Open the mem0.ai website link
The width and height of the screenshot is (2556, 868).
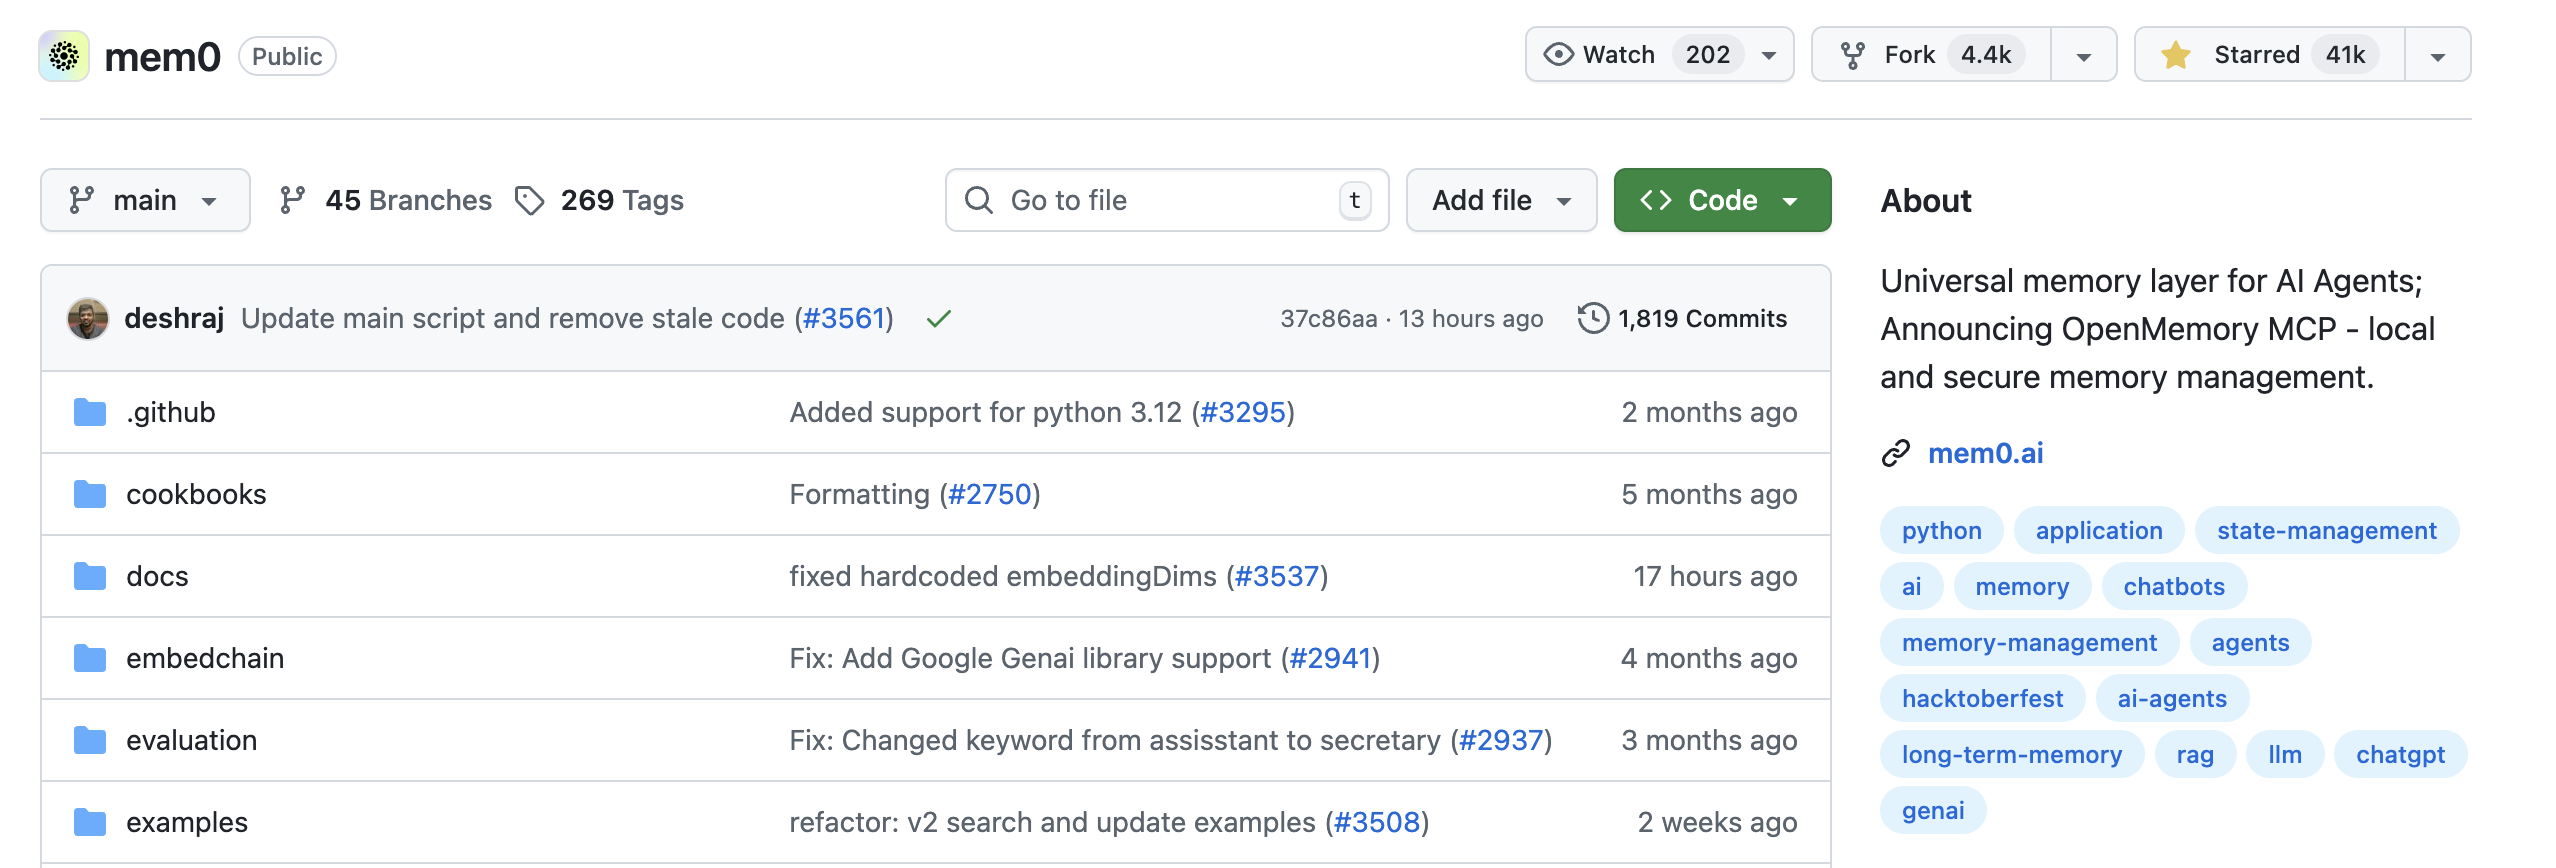pyautogui.click(x=1985, y=454)
